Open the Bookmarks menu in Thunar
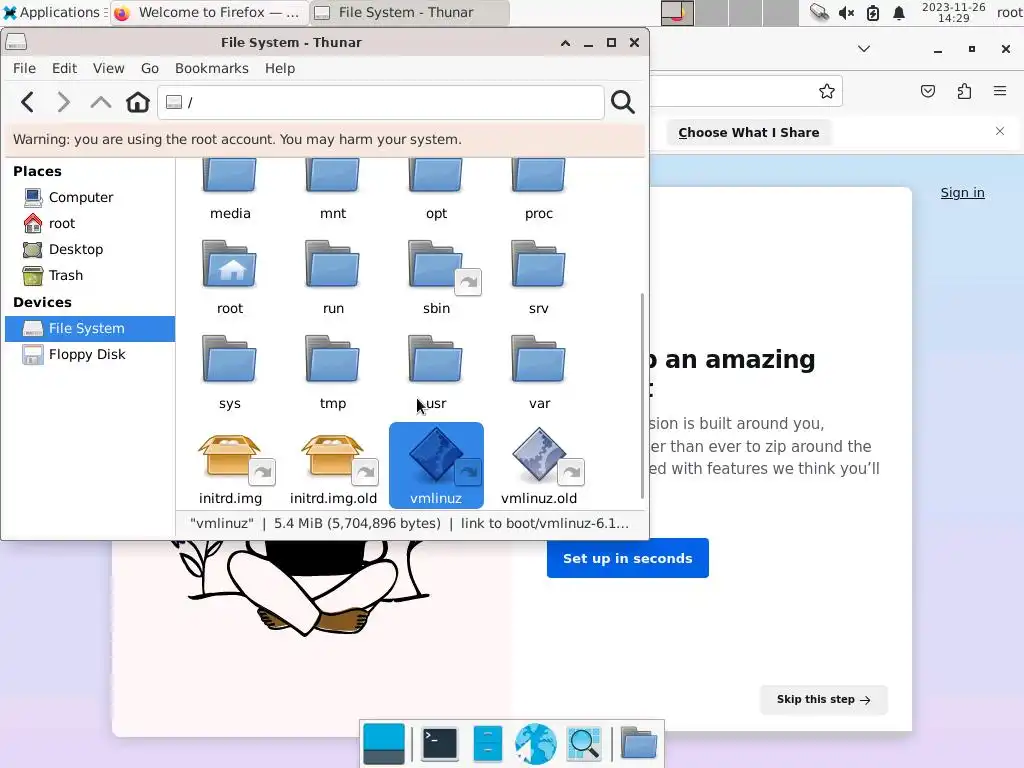Screen dimensions: 1024x768 212,69
